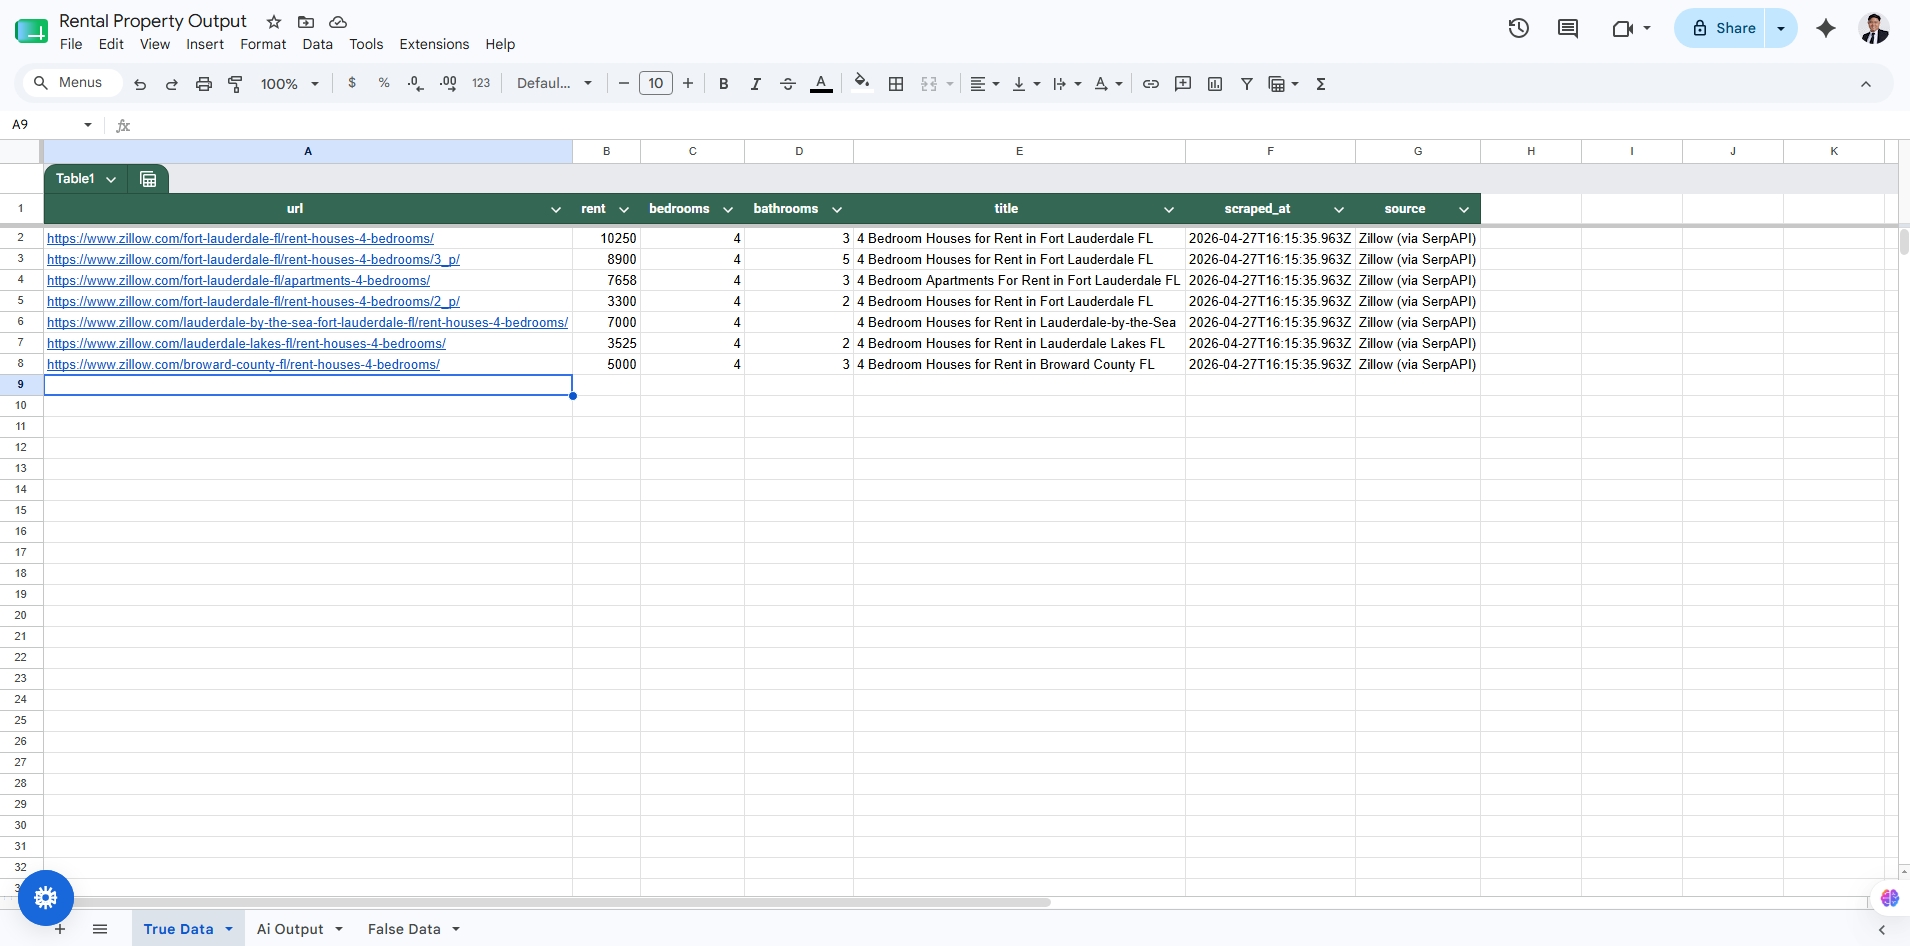Insert link with chain icon
1910x946 pixels.
tap(1151, 84)
